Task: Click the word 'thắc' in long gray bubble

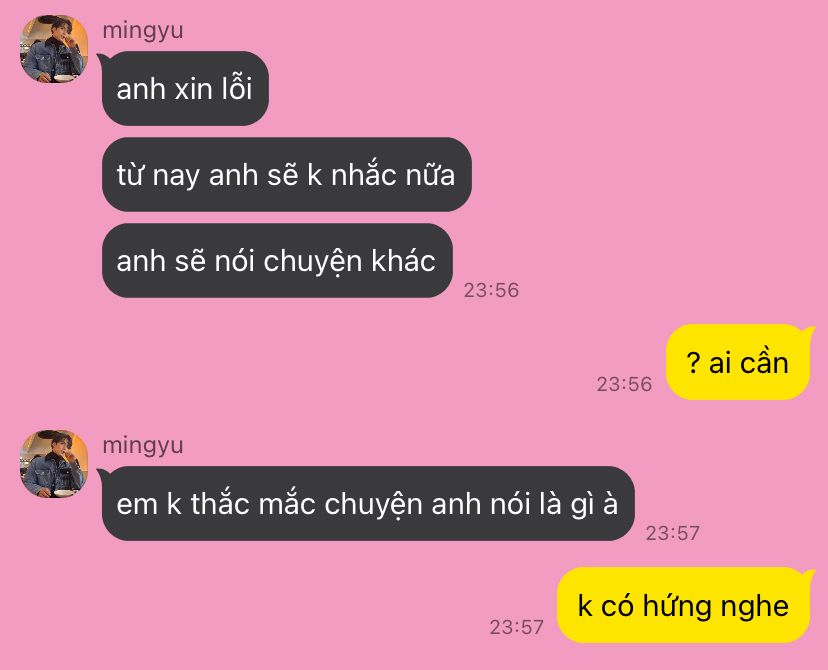Action: point(220,503)
